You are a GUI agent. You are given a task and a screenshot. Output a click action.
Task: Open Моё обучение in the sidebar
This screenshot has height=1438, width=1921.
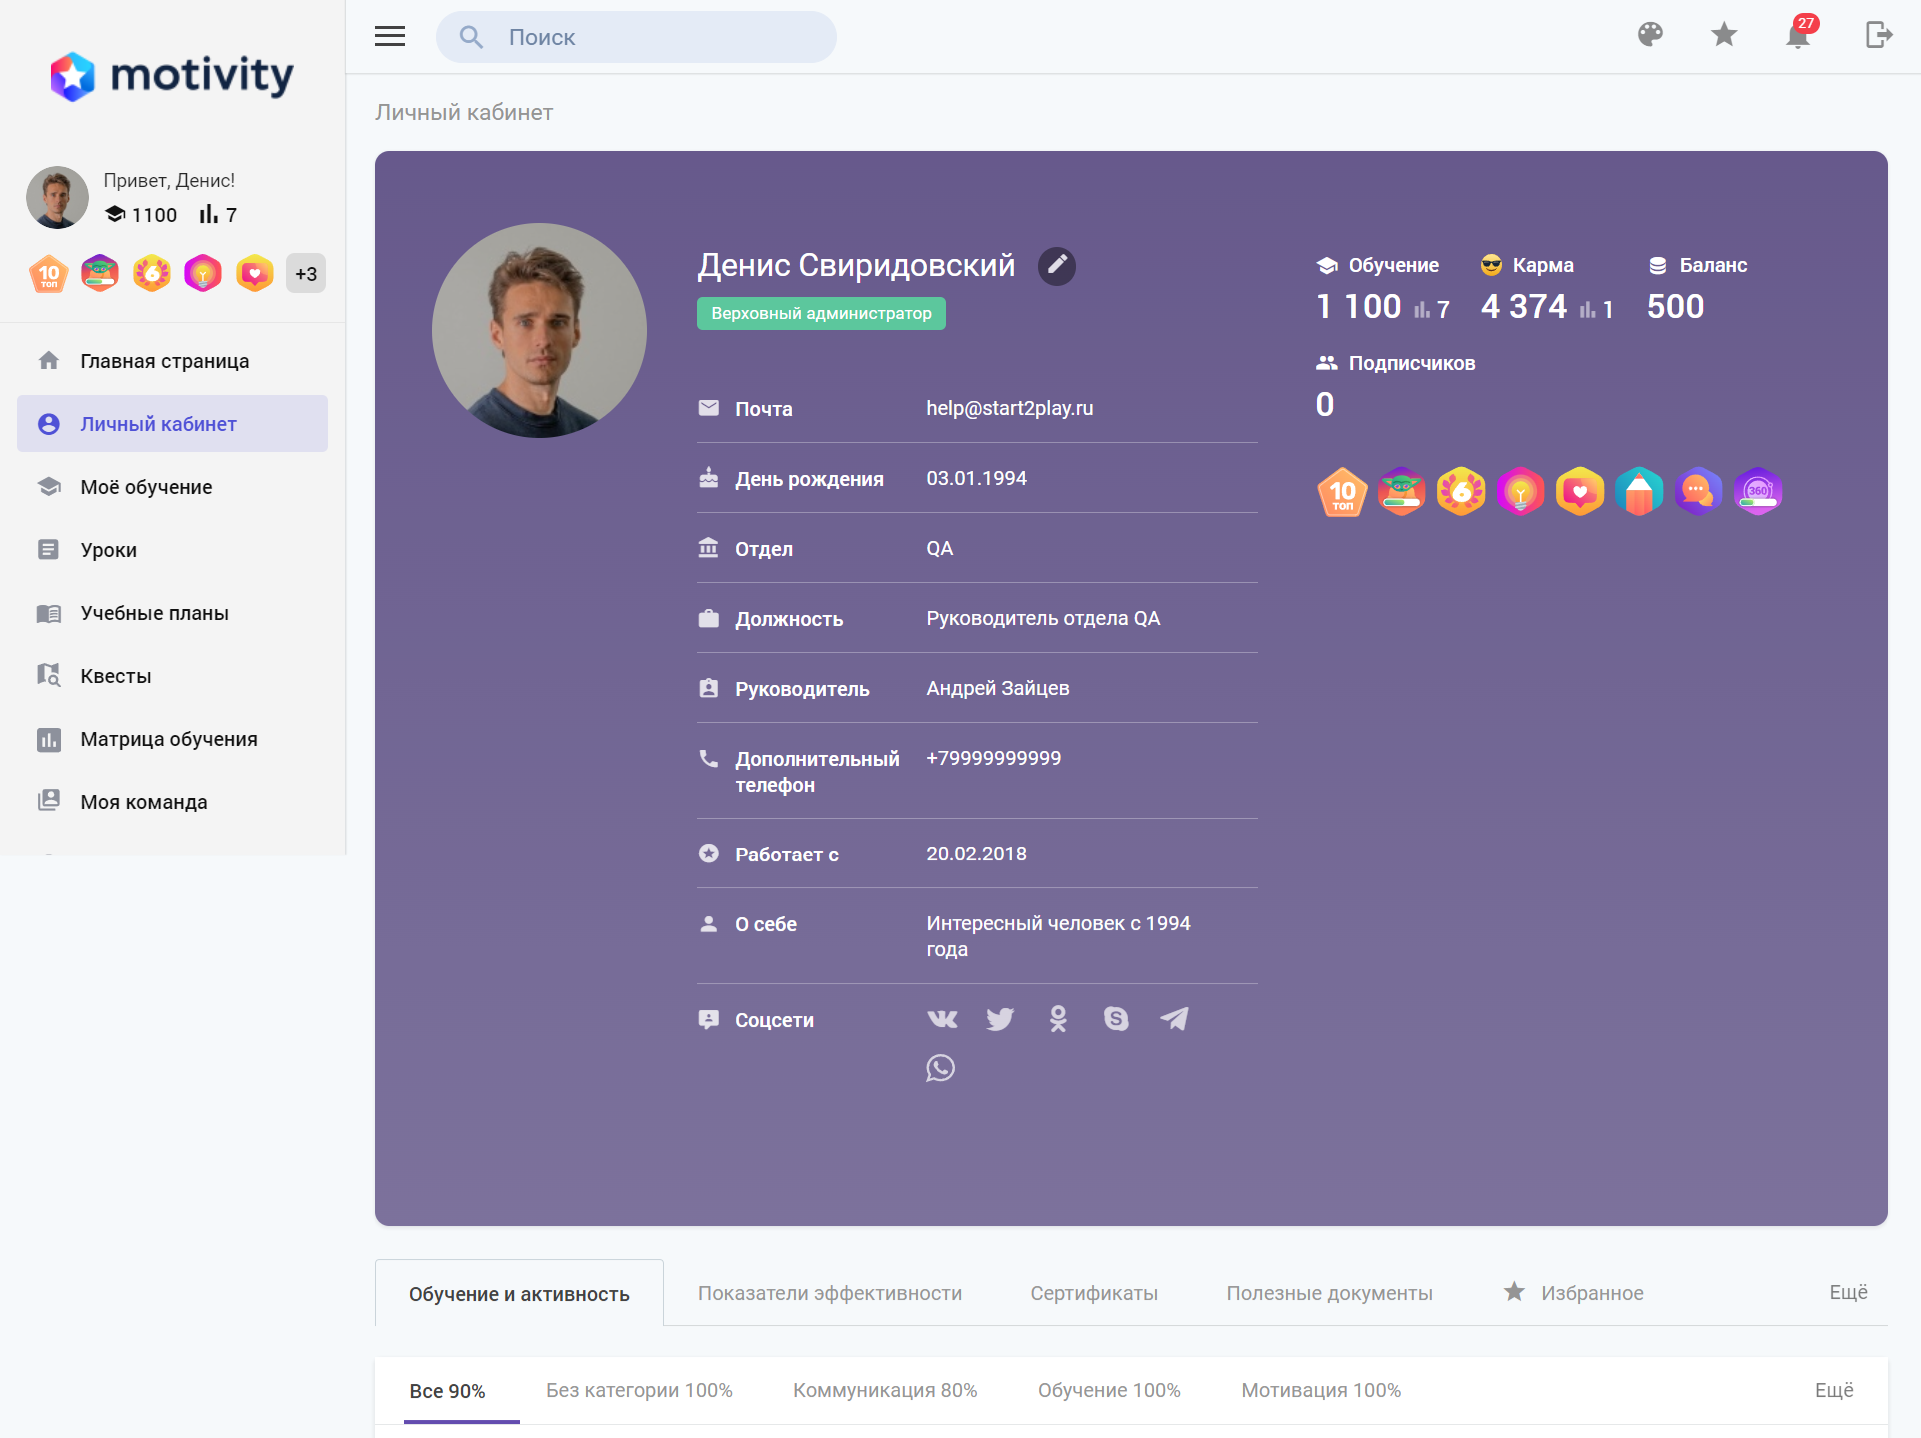(146, 487)
